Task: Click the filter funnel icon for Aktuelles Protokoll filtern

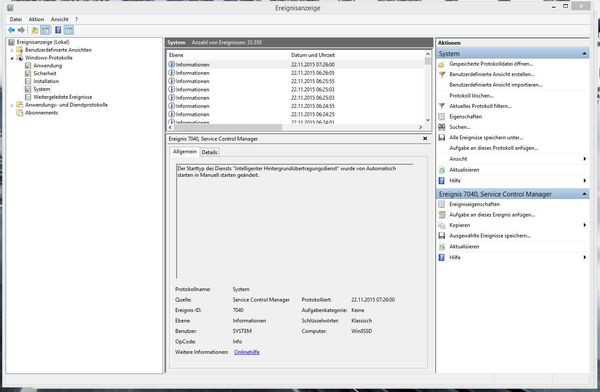Action: click(x=442, y=106)
